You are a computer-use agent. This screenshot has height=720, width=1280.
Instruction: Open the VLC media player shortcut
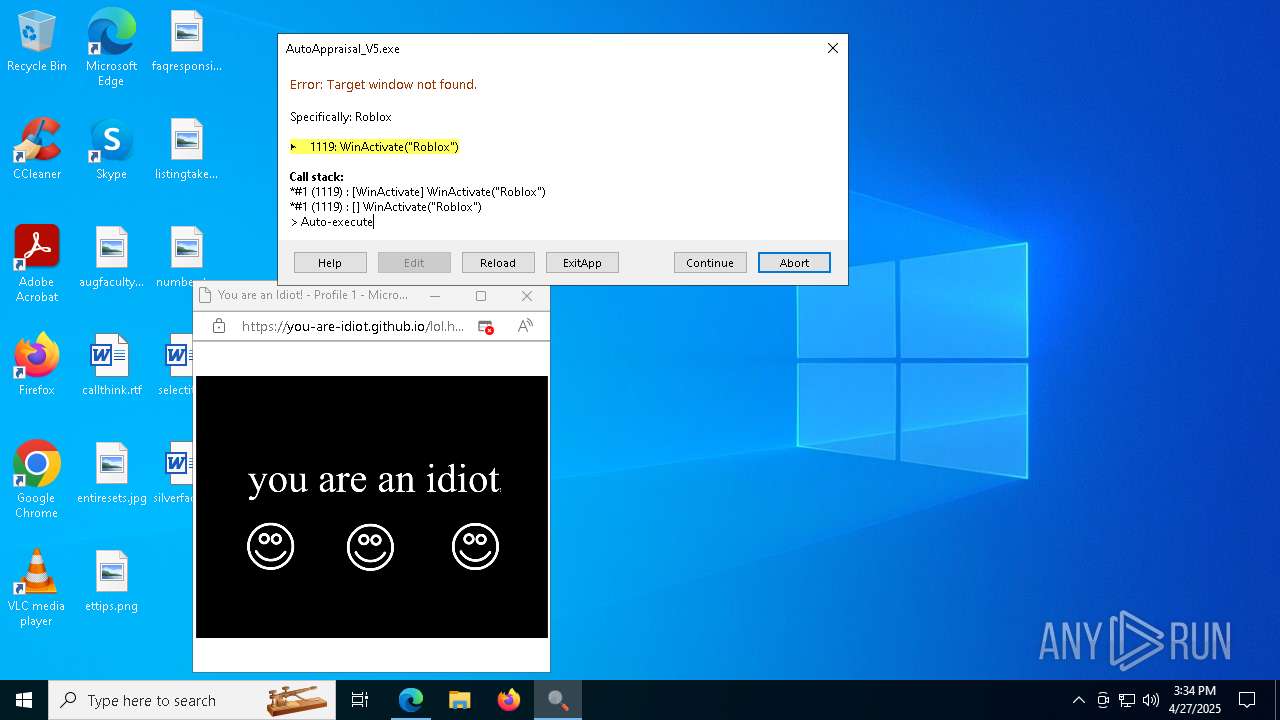click(x=37, y=588)
